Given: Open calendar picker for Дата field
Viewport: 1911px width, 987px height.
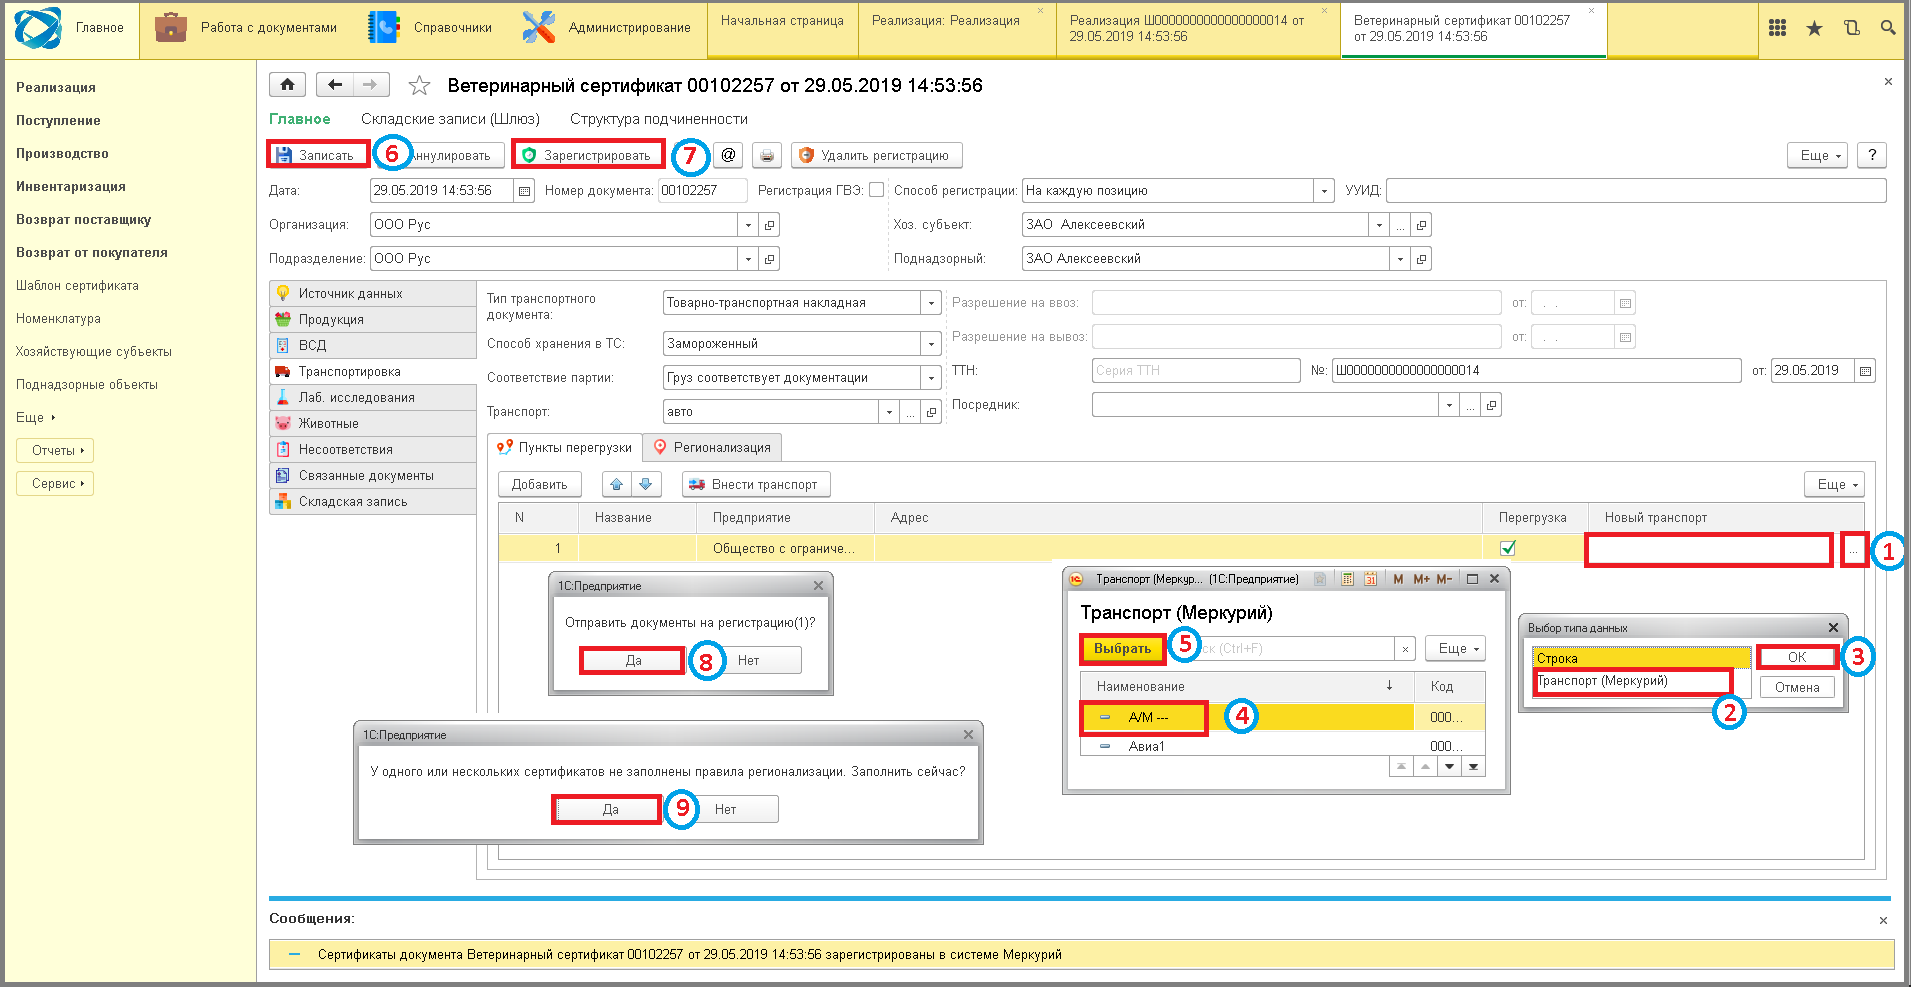Looking at the screenshot, I should pos(524,191).
